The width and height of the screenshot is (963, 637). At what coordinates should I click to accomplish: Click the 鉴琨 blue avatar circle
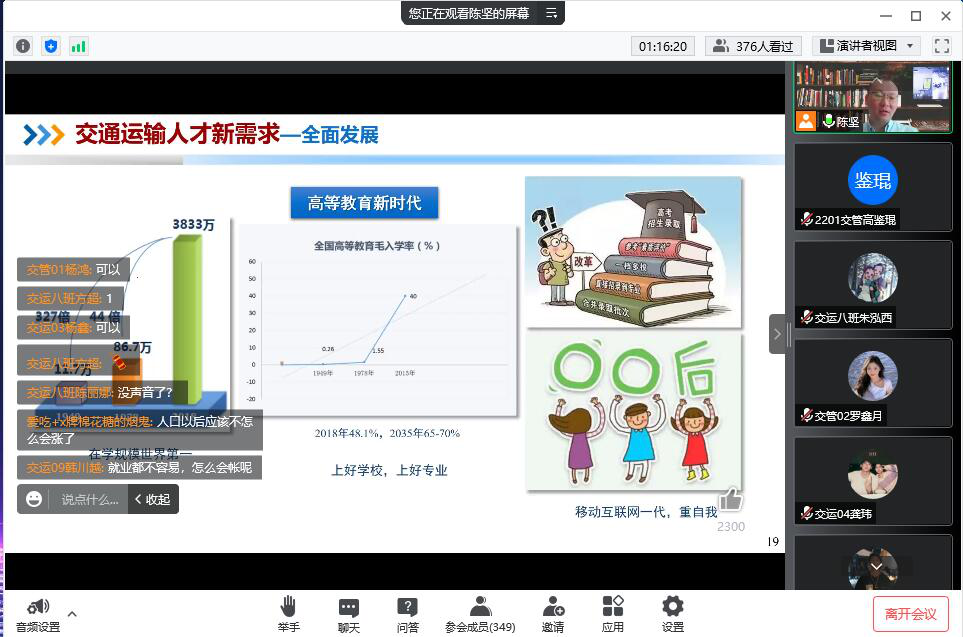click(873, 180)
